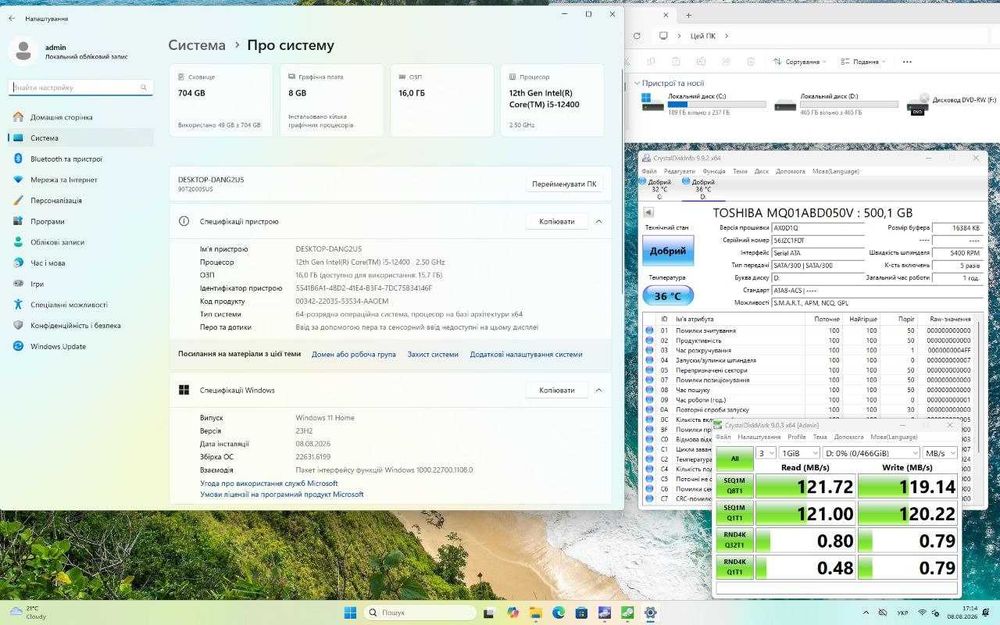Viewport: 1000px width, 625px height.
Task: Open Microsoft Edge from taskbar
Action: pyautogui.click(x=558, y=613)
